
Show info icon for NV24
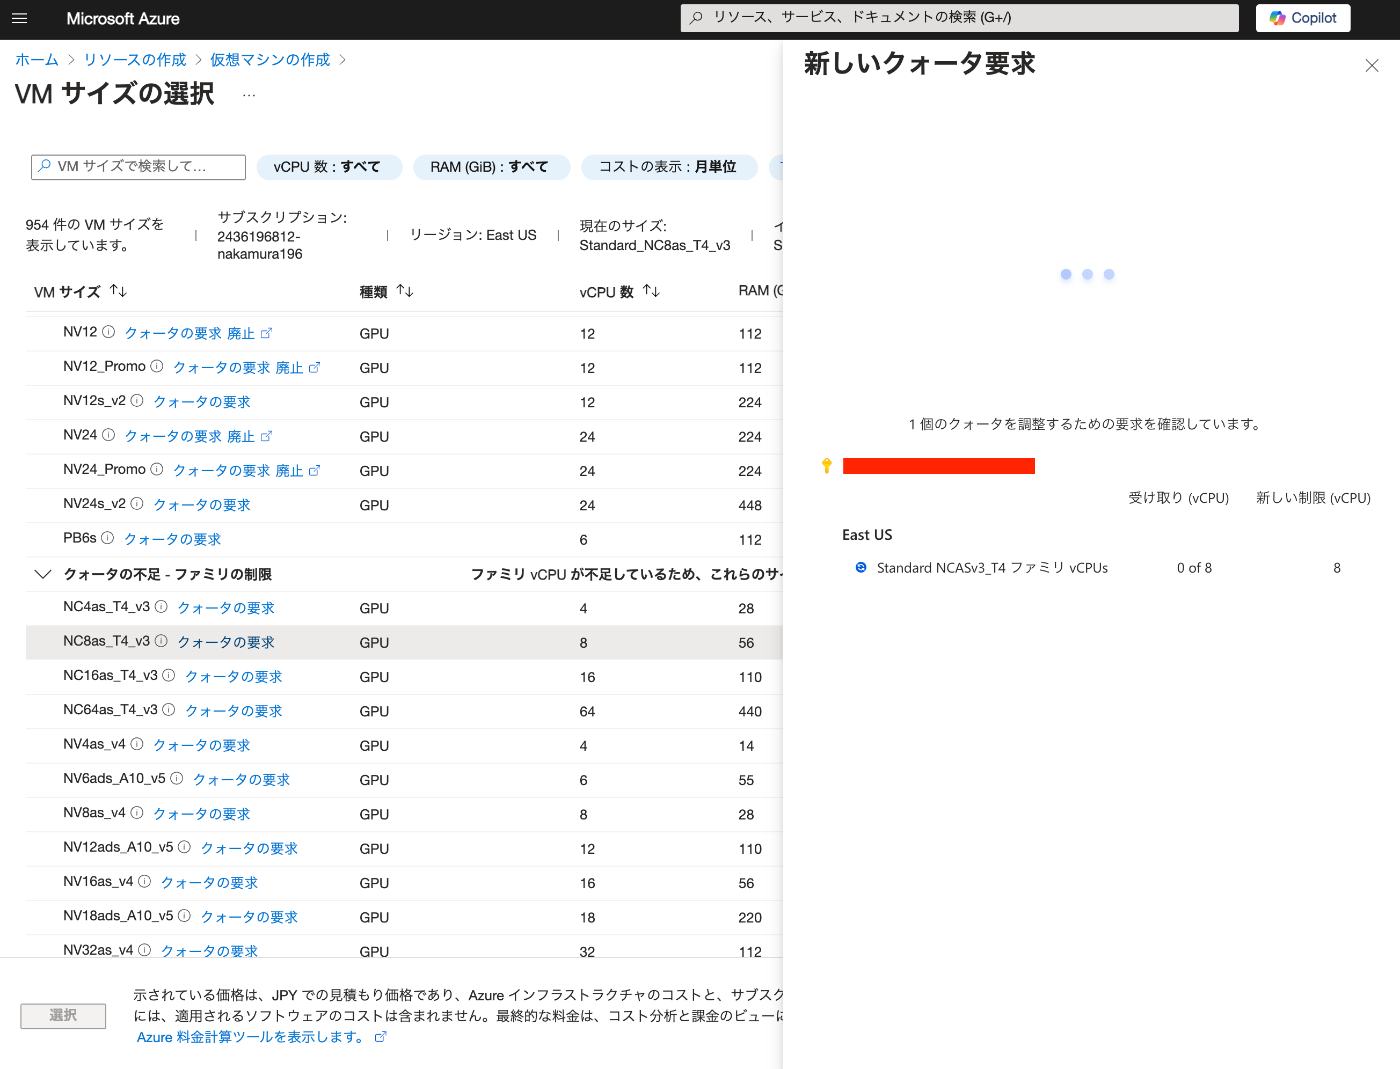point(109,435)
